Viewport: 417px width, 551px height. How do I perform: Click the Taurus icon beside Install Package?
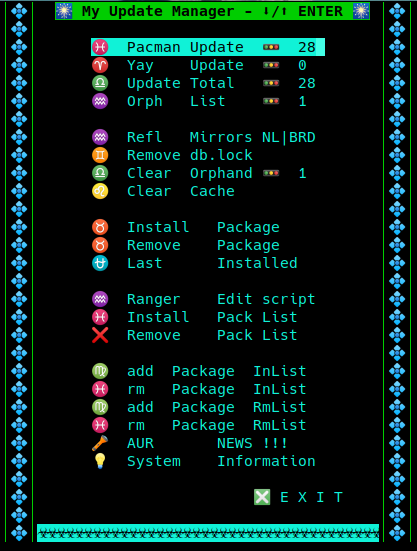(100, 227)
